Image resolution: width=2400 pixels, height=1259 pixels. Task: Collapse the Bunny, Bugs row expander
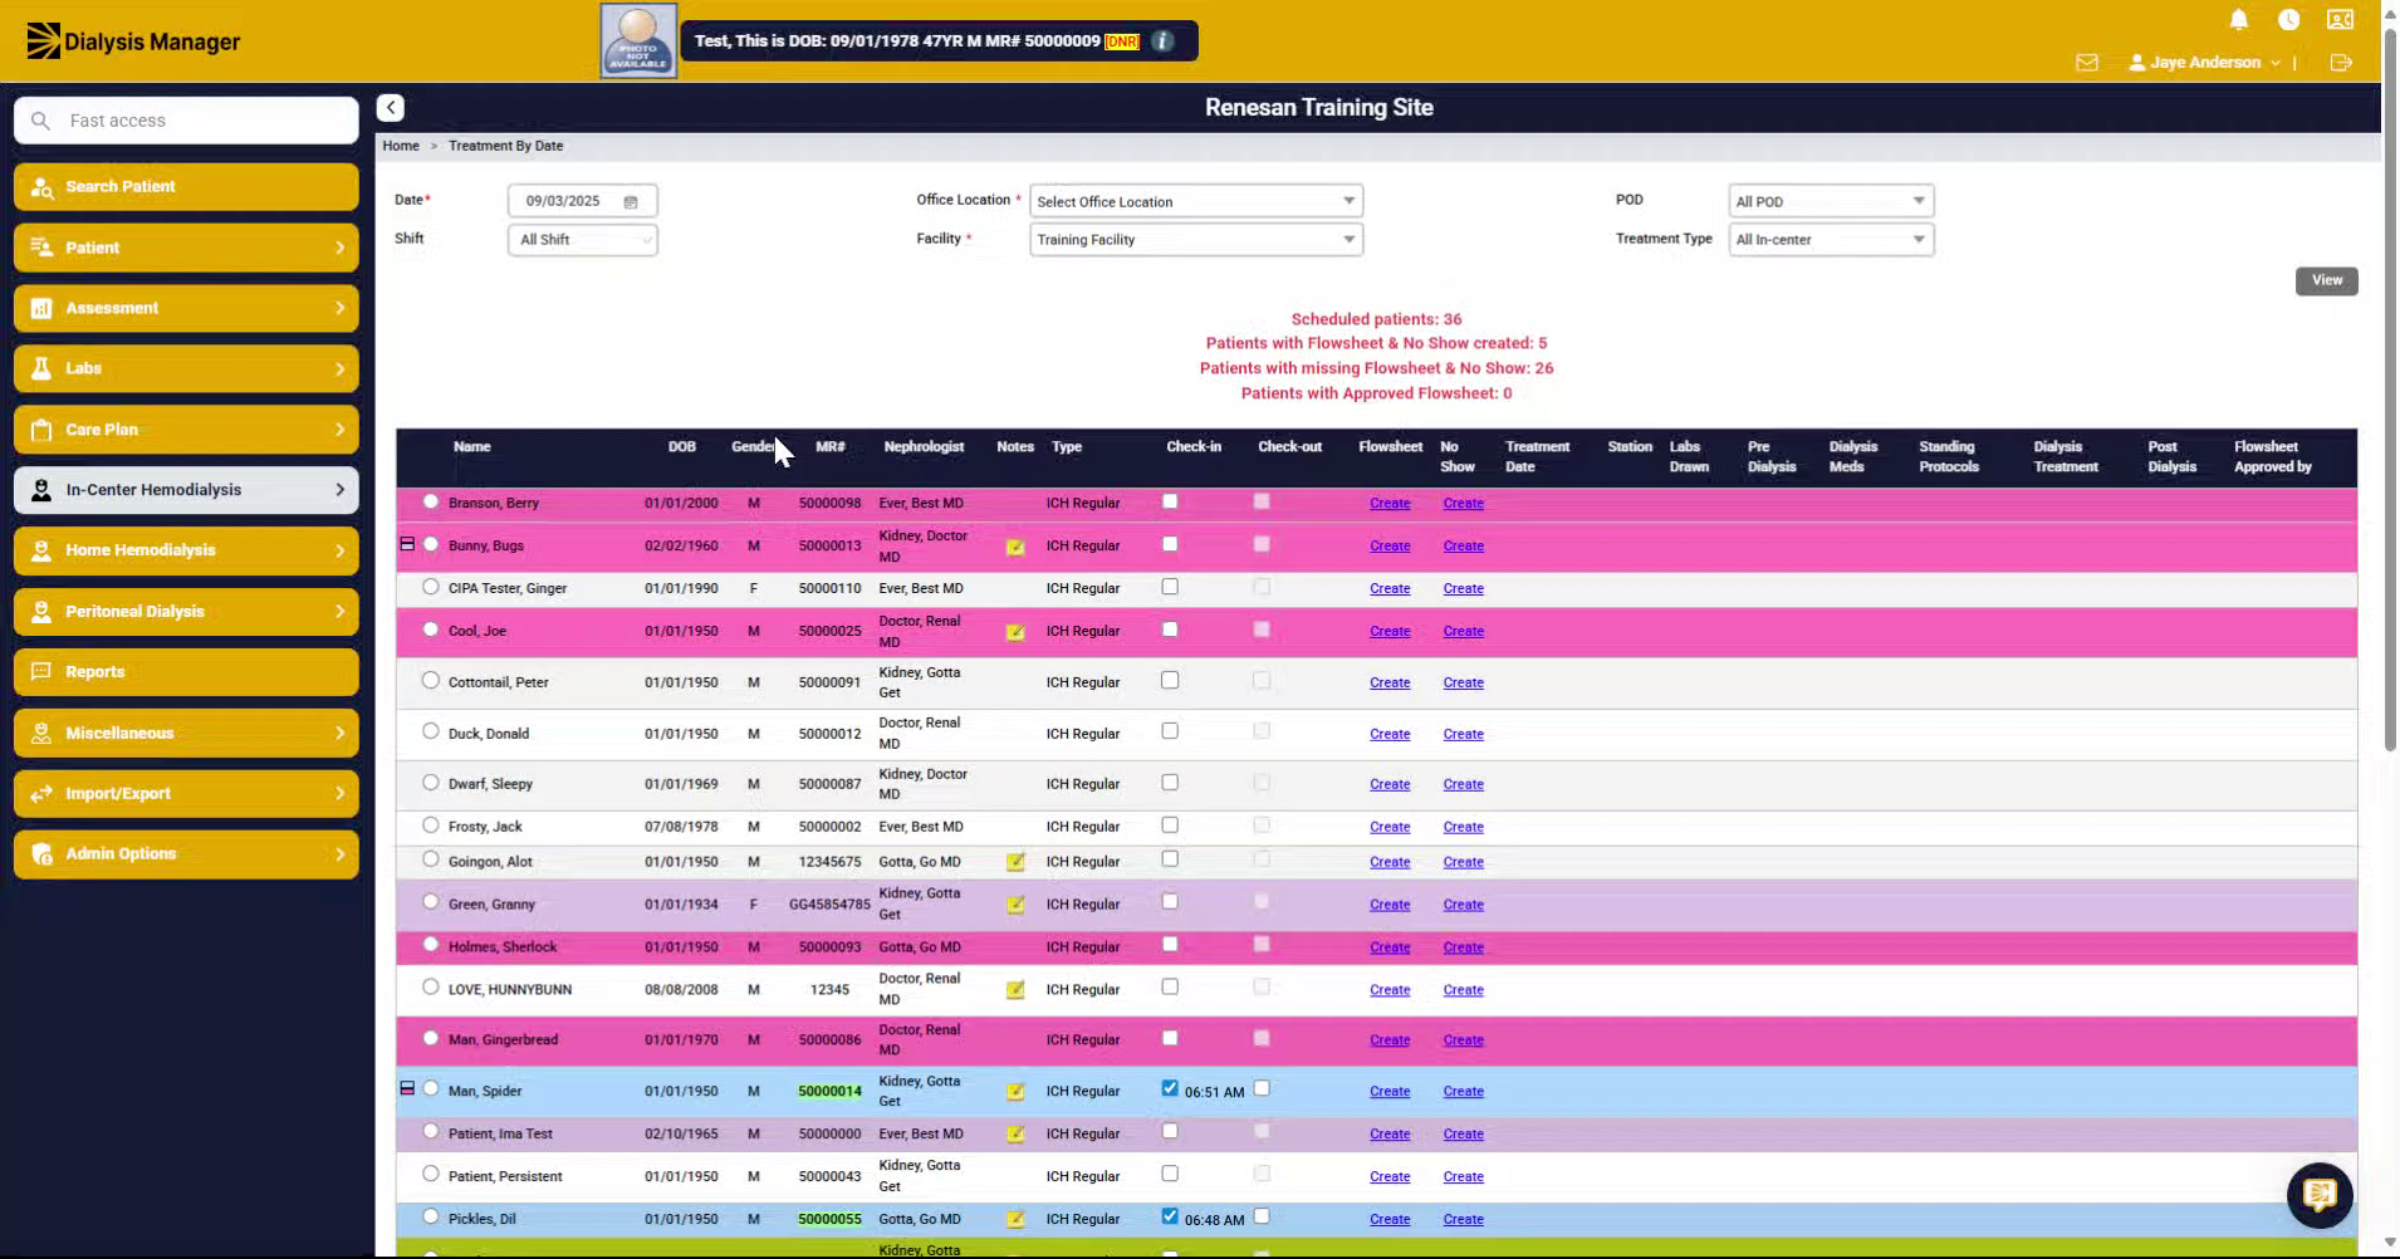[407, 544]
